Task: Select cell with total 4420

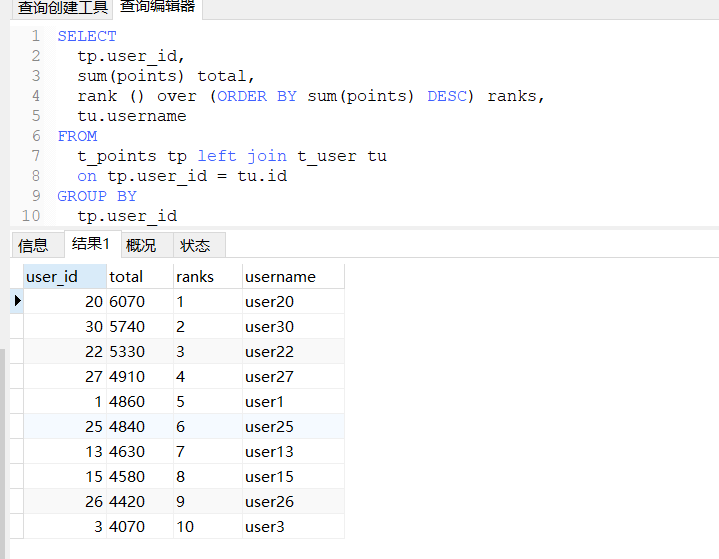Action: coord(140,501)
